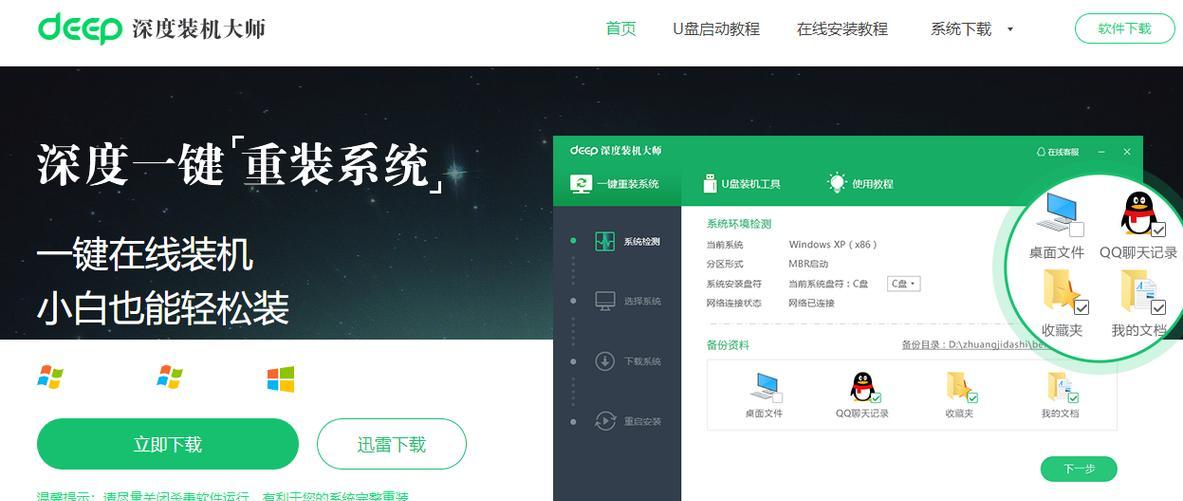Viewport: 1183px width, 501px height.
Task: Close the 深度装机大师 app window
Action: click(1127, 152)
